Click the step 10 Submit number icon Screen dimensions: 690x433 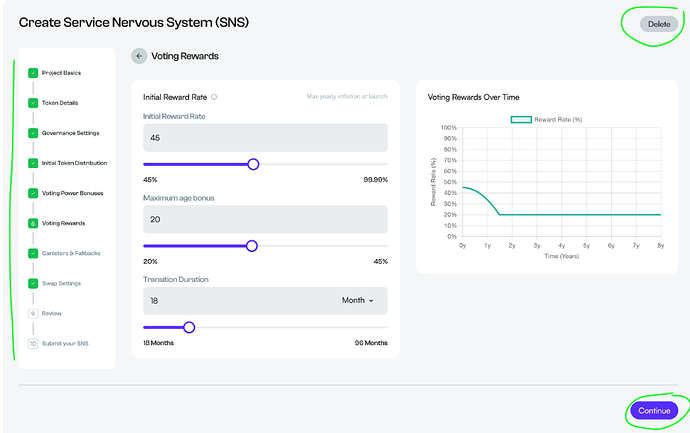pyautogui.click(x=33, y=343)
